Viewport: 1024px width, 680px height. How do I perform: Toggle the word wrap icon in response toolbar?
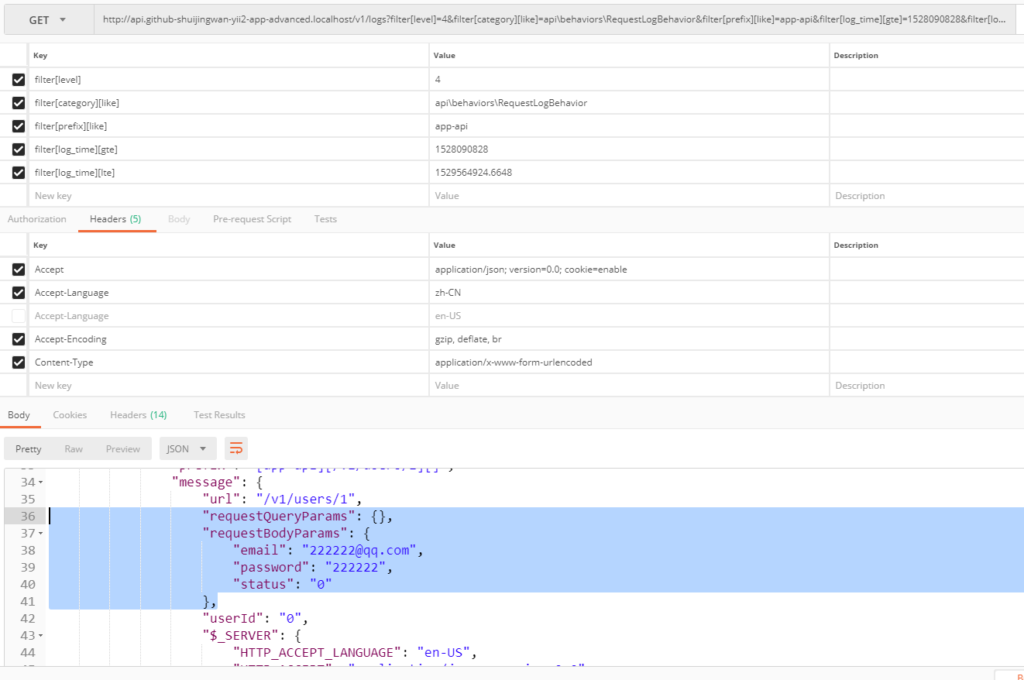point(236,449)
